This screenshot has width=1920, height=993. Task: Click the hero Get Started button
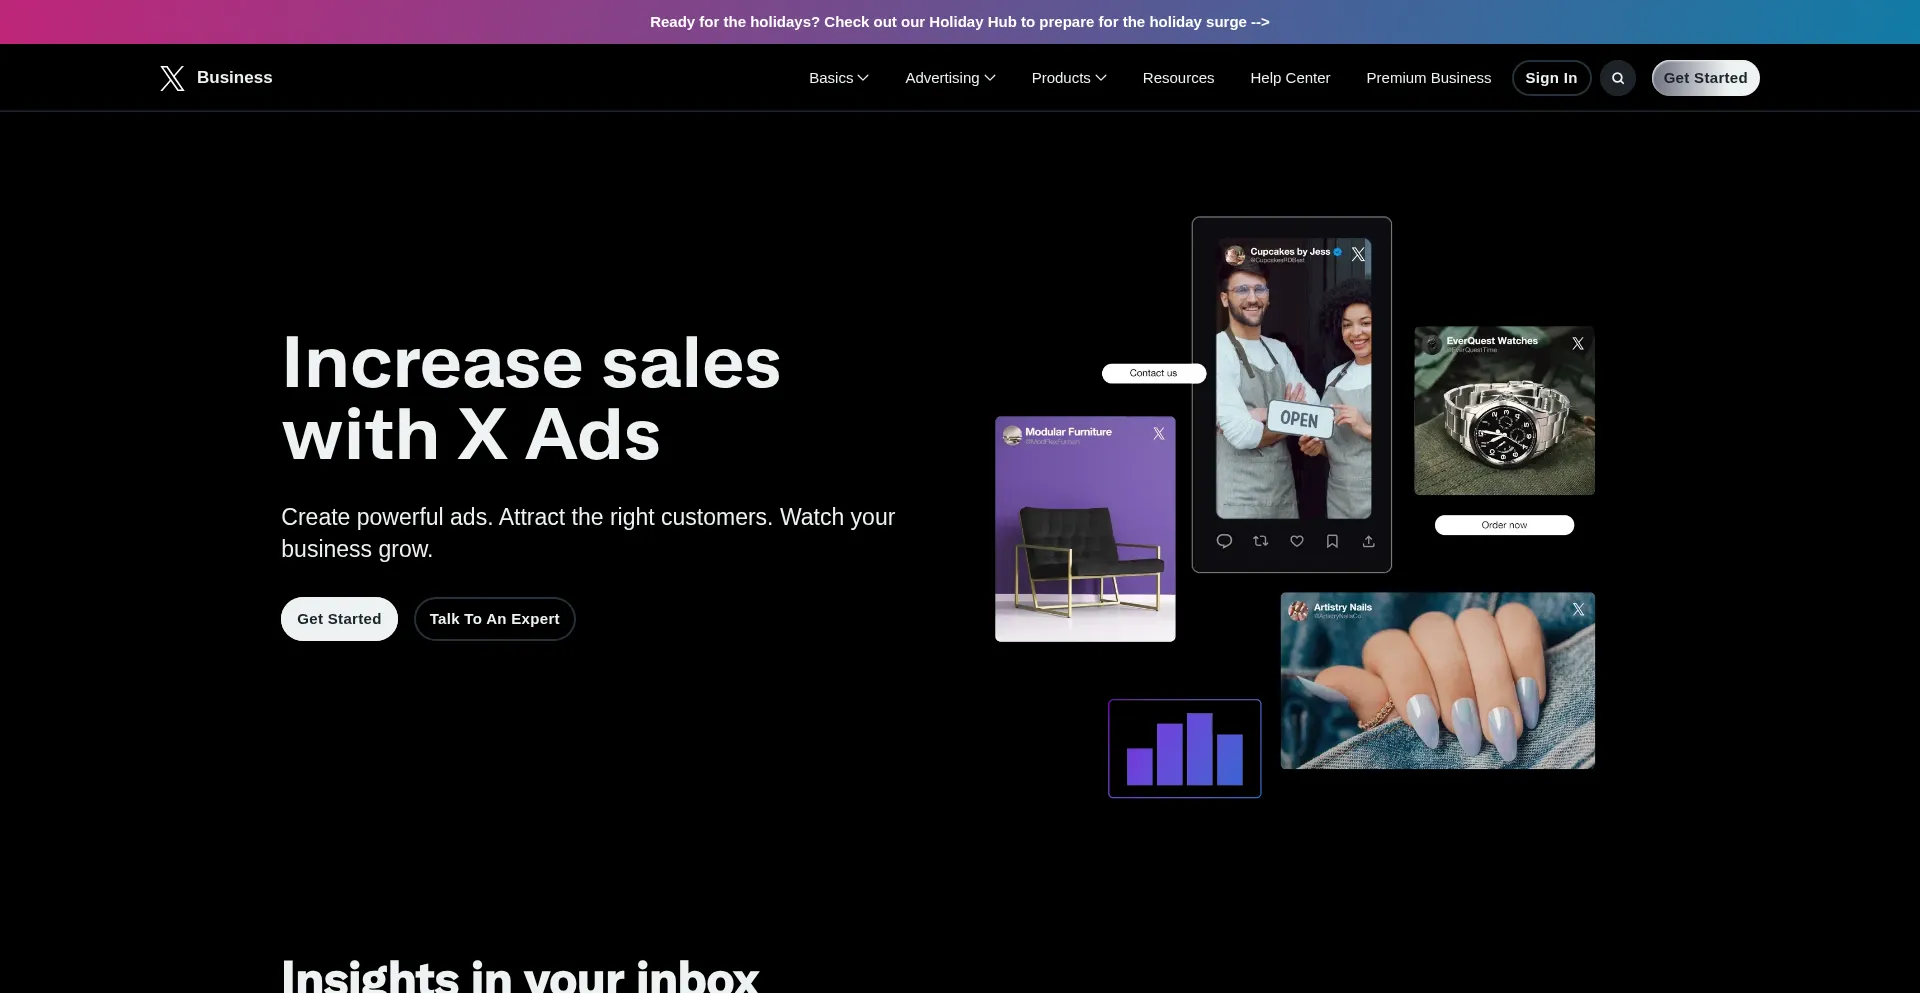[339, 619]
